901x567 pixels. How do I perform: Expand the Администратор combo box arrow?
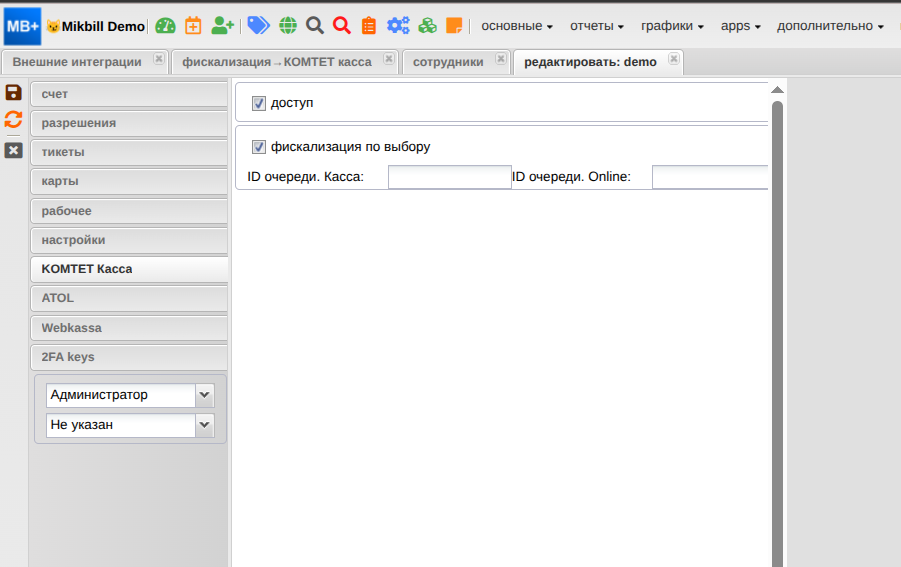(x=205, y=395)
